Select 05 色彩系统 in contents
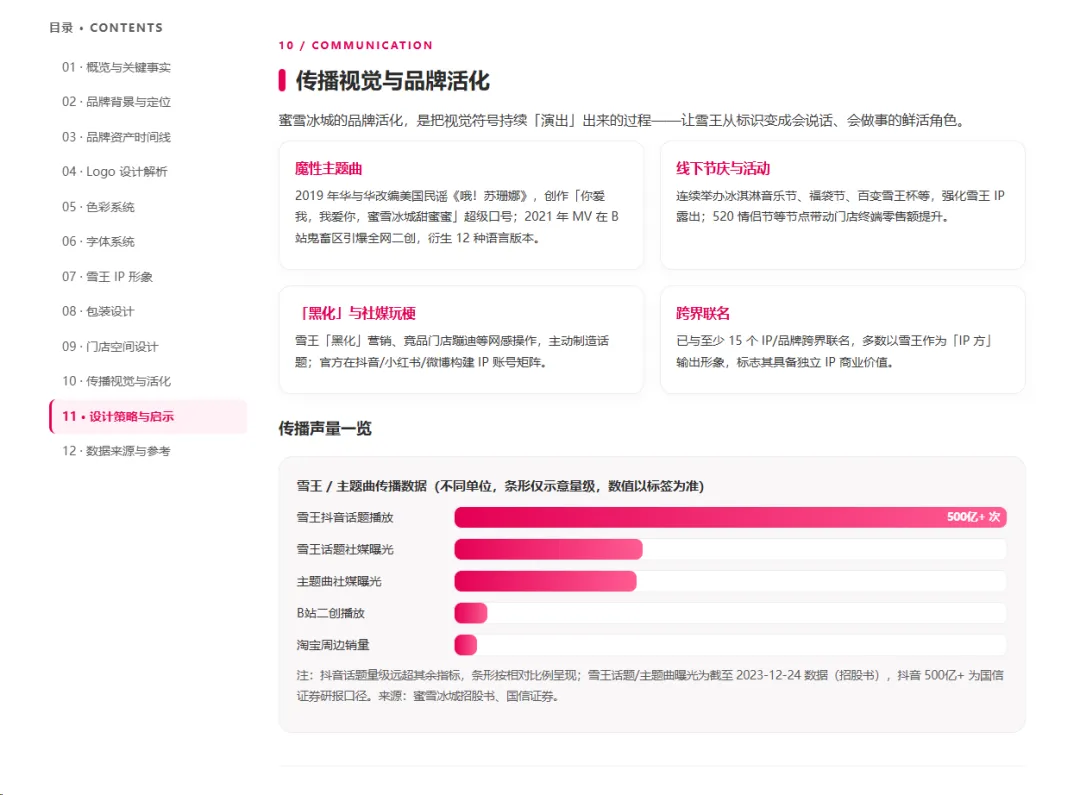The height and width of the screenshot is (795, 1080). (98, 207)
